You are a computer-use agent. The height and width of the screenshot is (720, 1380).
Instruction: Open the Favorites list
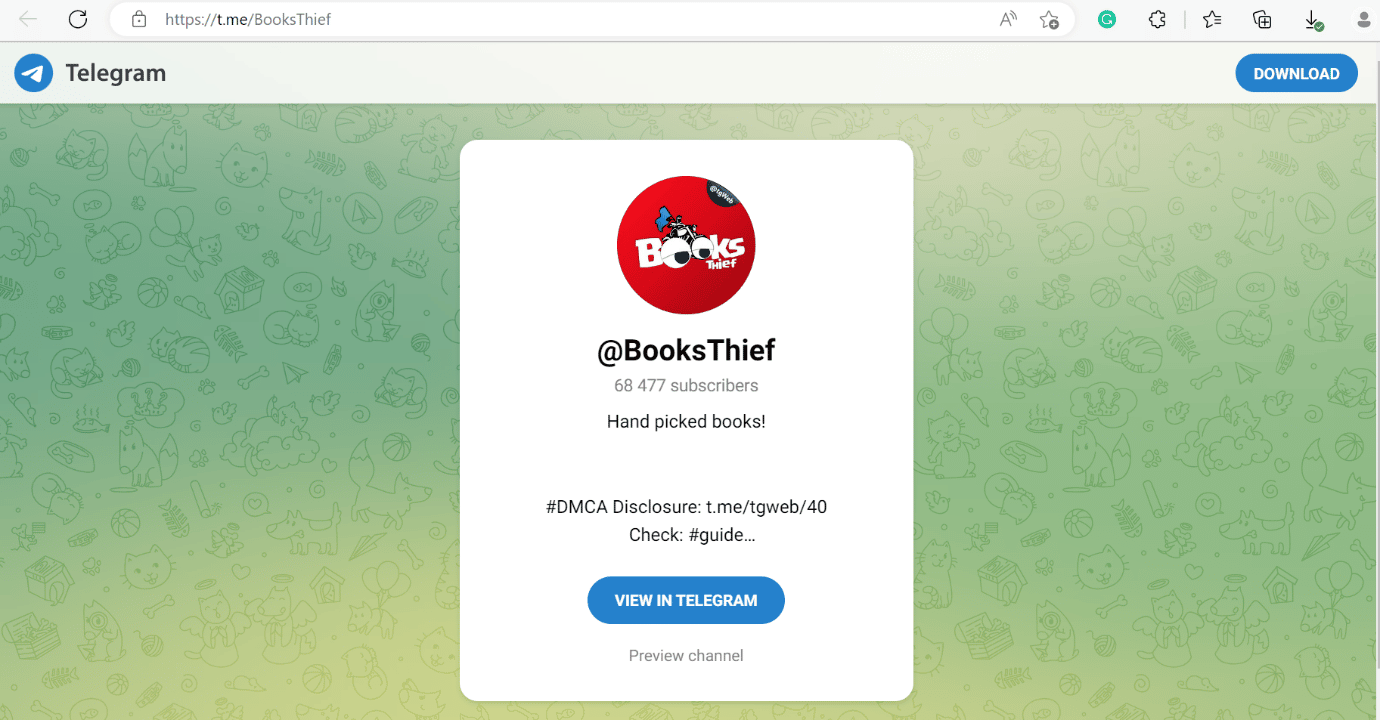1212,19
